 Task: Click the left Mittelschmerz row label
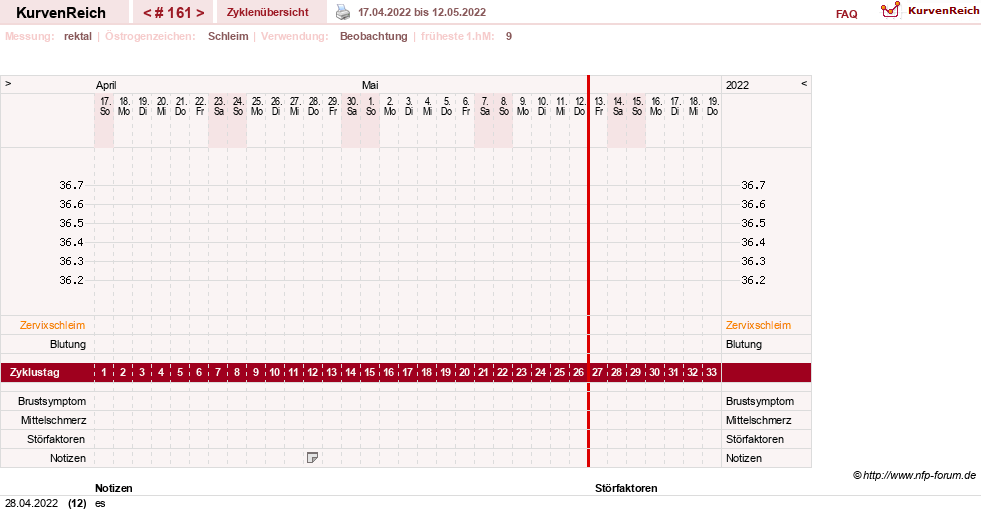pos(53,420)
